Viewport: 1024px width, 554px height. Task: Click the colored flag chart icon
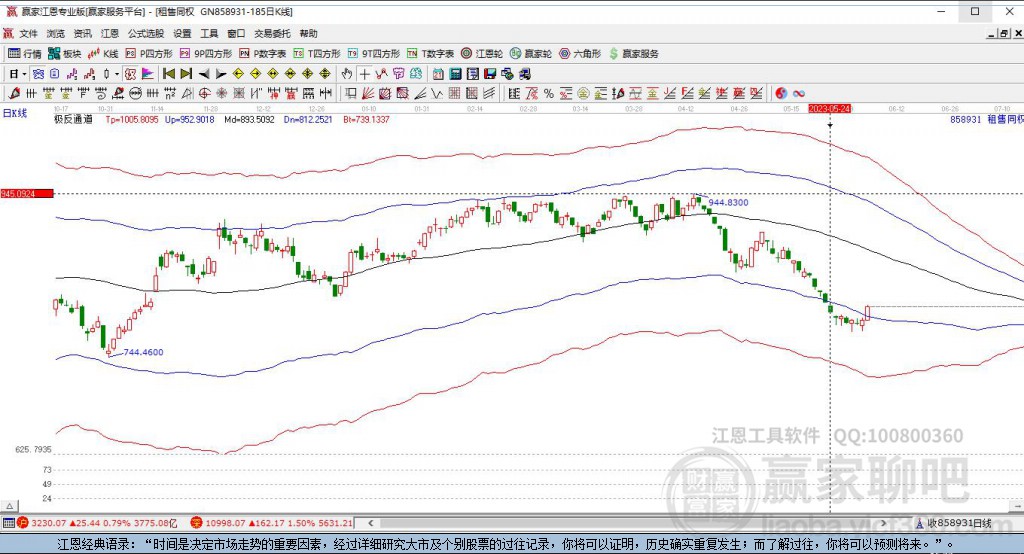[148, 74]
